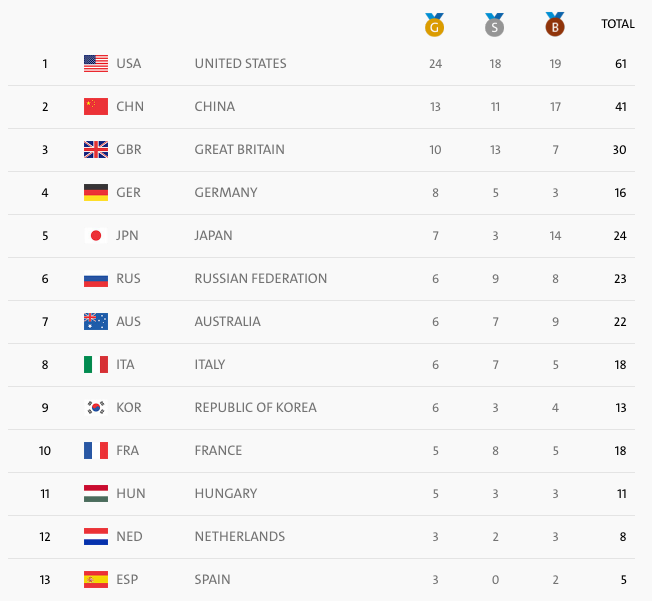Click the TOTAL column header
This screenshot has height=601, width=652.
[x=617, y=24]
